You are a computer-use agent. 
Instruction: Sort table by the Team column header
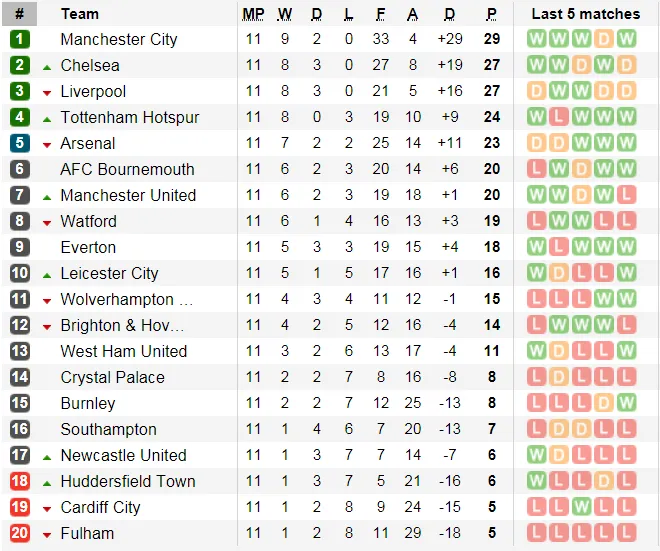tap(80, 14)
